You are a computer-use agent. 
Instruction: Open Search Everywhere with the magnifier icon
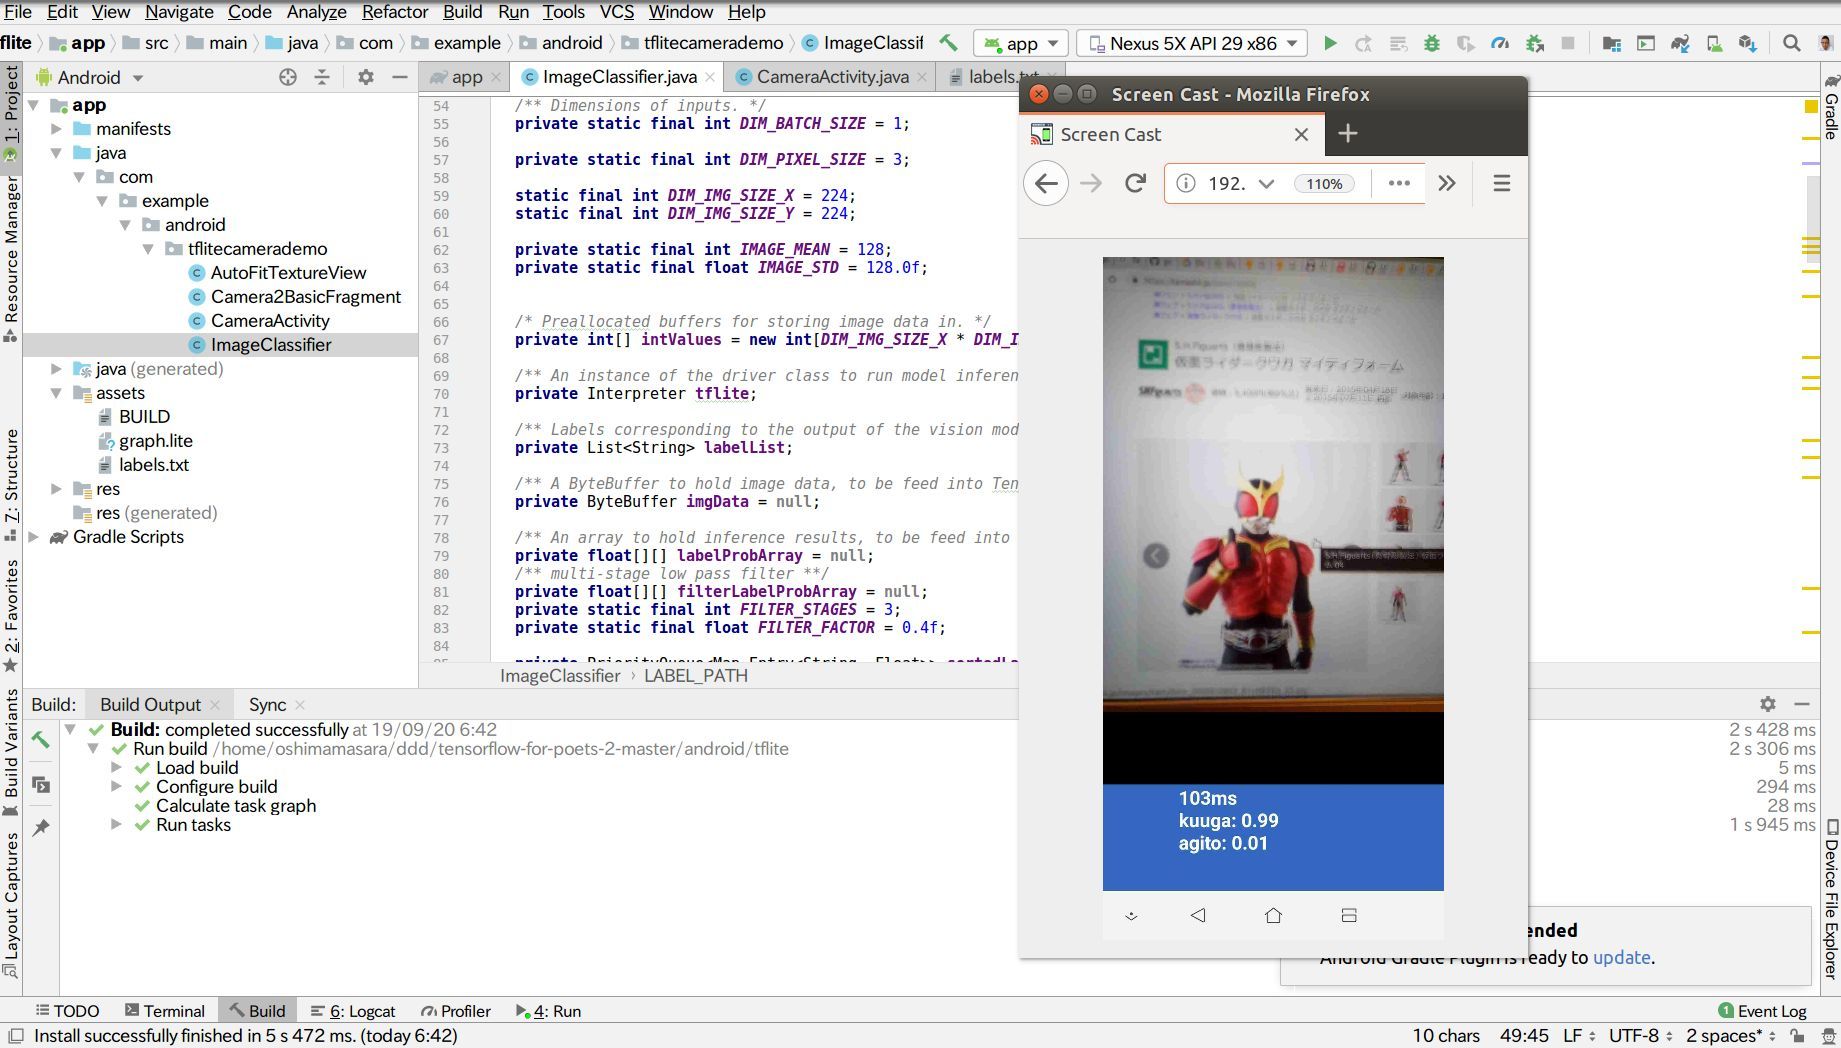1790,43
